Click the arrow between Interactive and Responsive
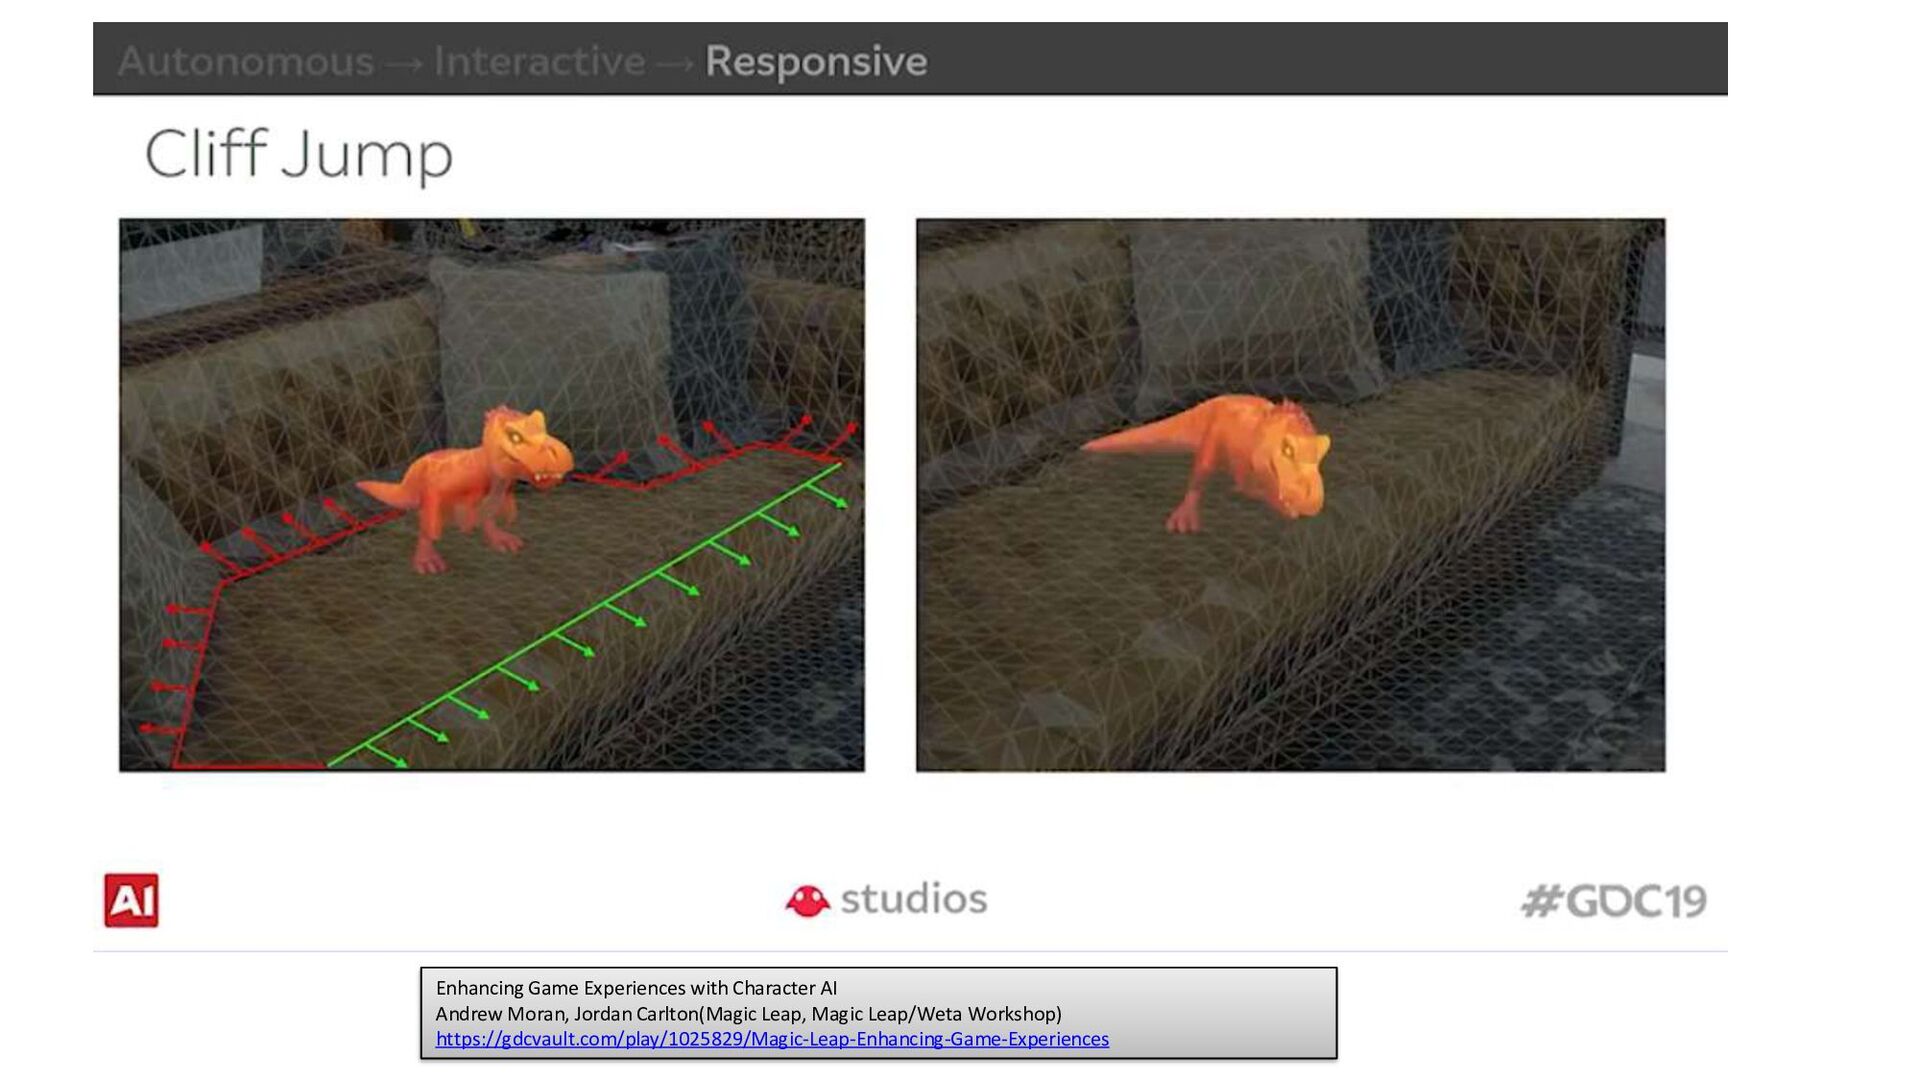Image resolution: width=1920 pixels, height=1080 pixels. pyautogui.click(x=675, y=64)
